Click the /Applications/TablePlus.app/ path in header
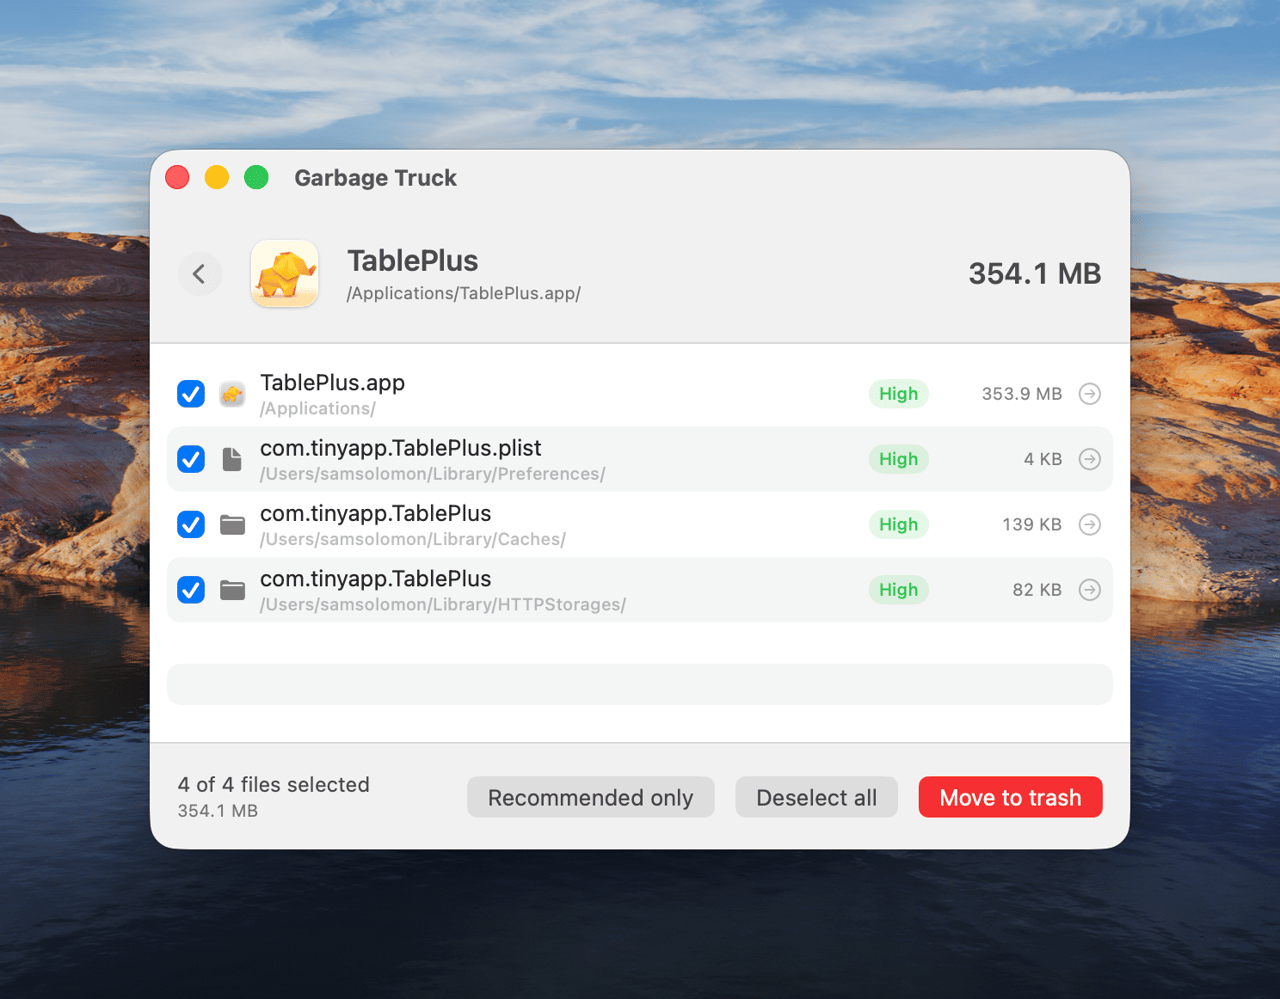The height and width of the screenshot is (999, 1280). [464, 293]
